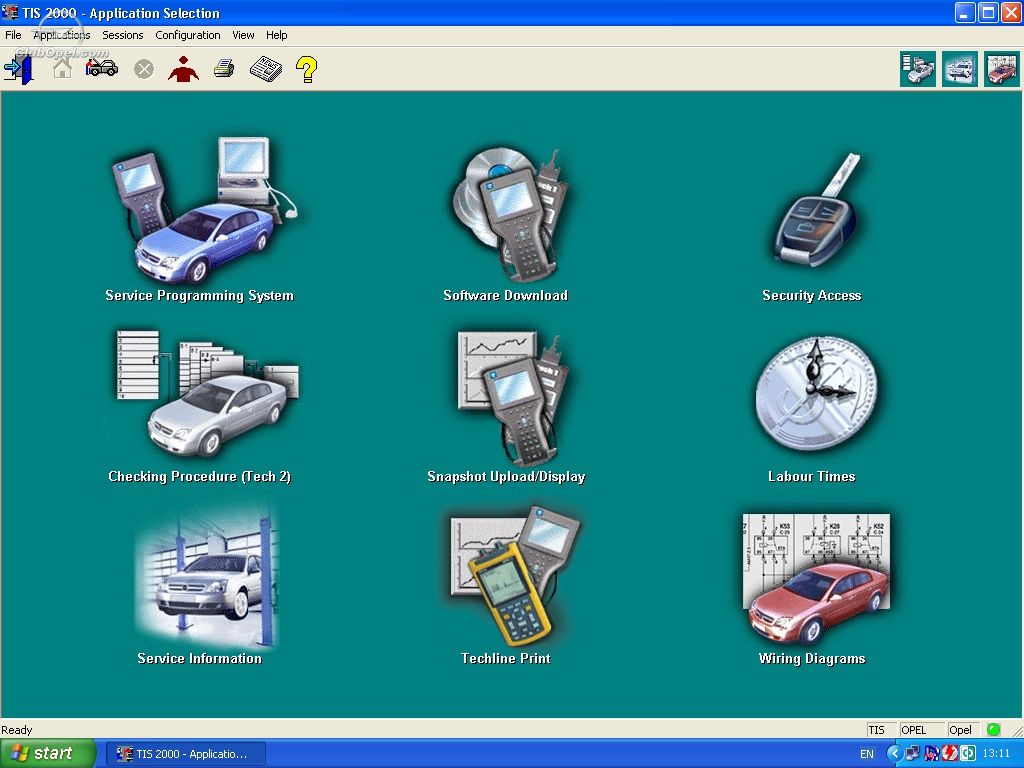
Task: Open Snapshot Upload/Display
Action: (506, 408)
